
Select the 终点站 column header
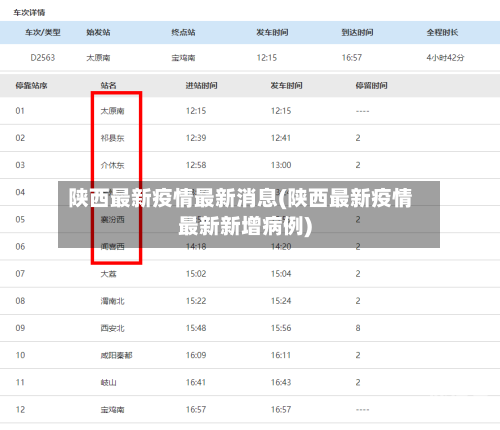pos(183,32)
